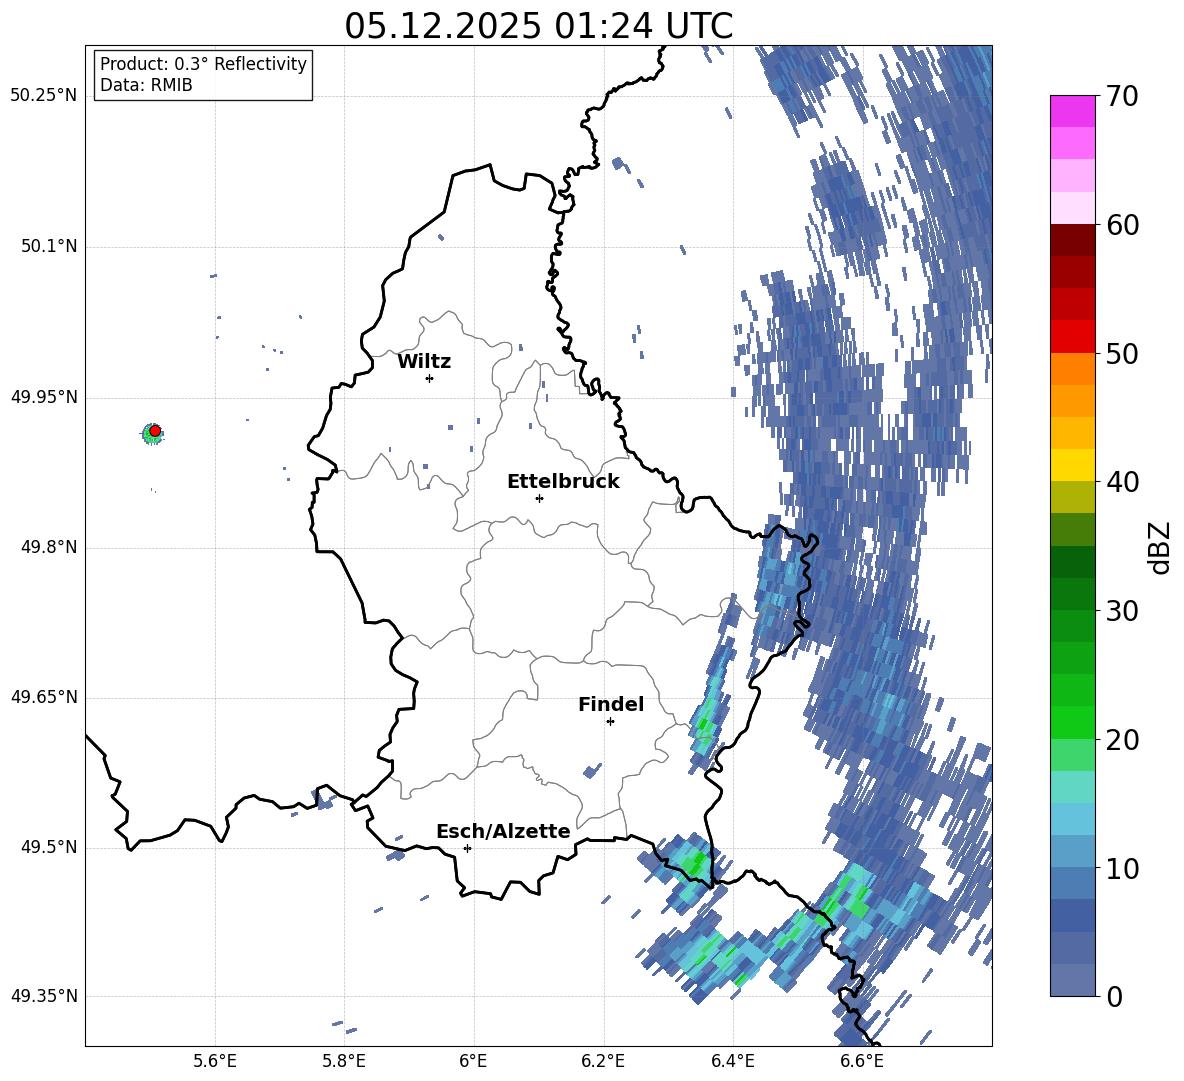This screenshot has height=1081, width=1184.
Task: Click the Ettelbruck city label
Action: pyautogui.click(x=563, y=482)
